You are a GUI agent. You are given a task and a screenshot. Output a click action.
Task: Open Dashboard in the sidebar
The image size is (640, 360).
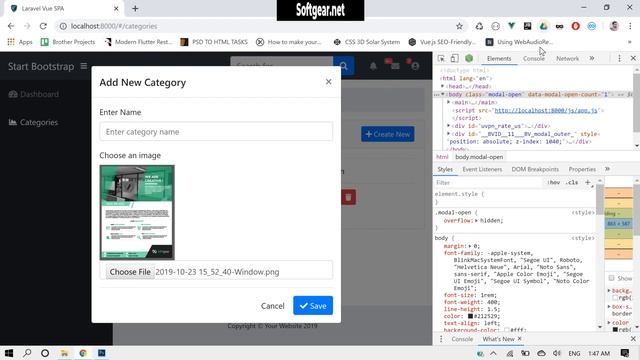pyautogui.click(x=34, y=94)
